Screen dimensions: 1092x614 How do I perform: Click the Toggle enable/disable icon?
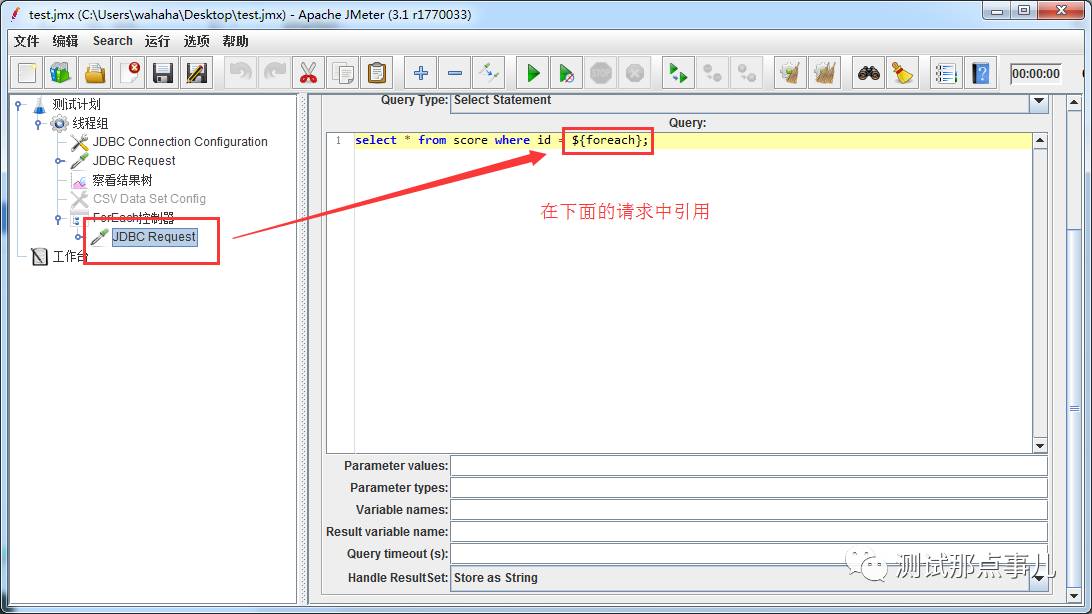click(x=489, y=72)
